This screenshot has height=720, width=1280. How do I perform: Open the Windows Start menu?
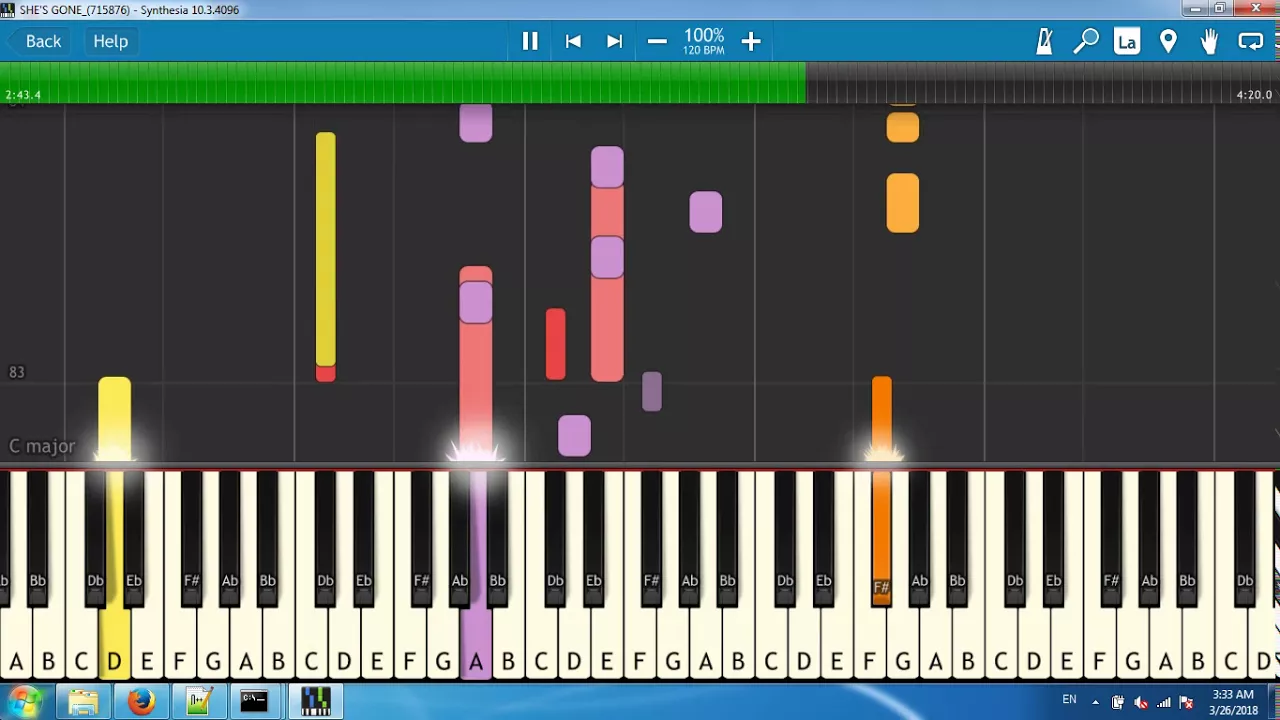coord(24,701)
